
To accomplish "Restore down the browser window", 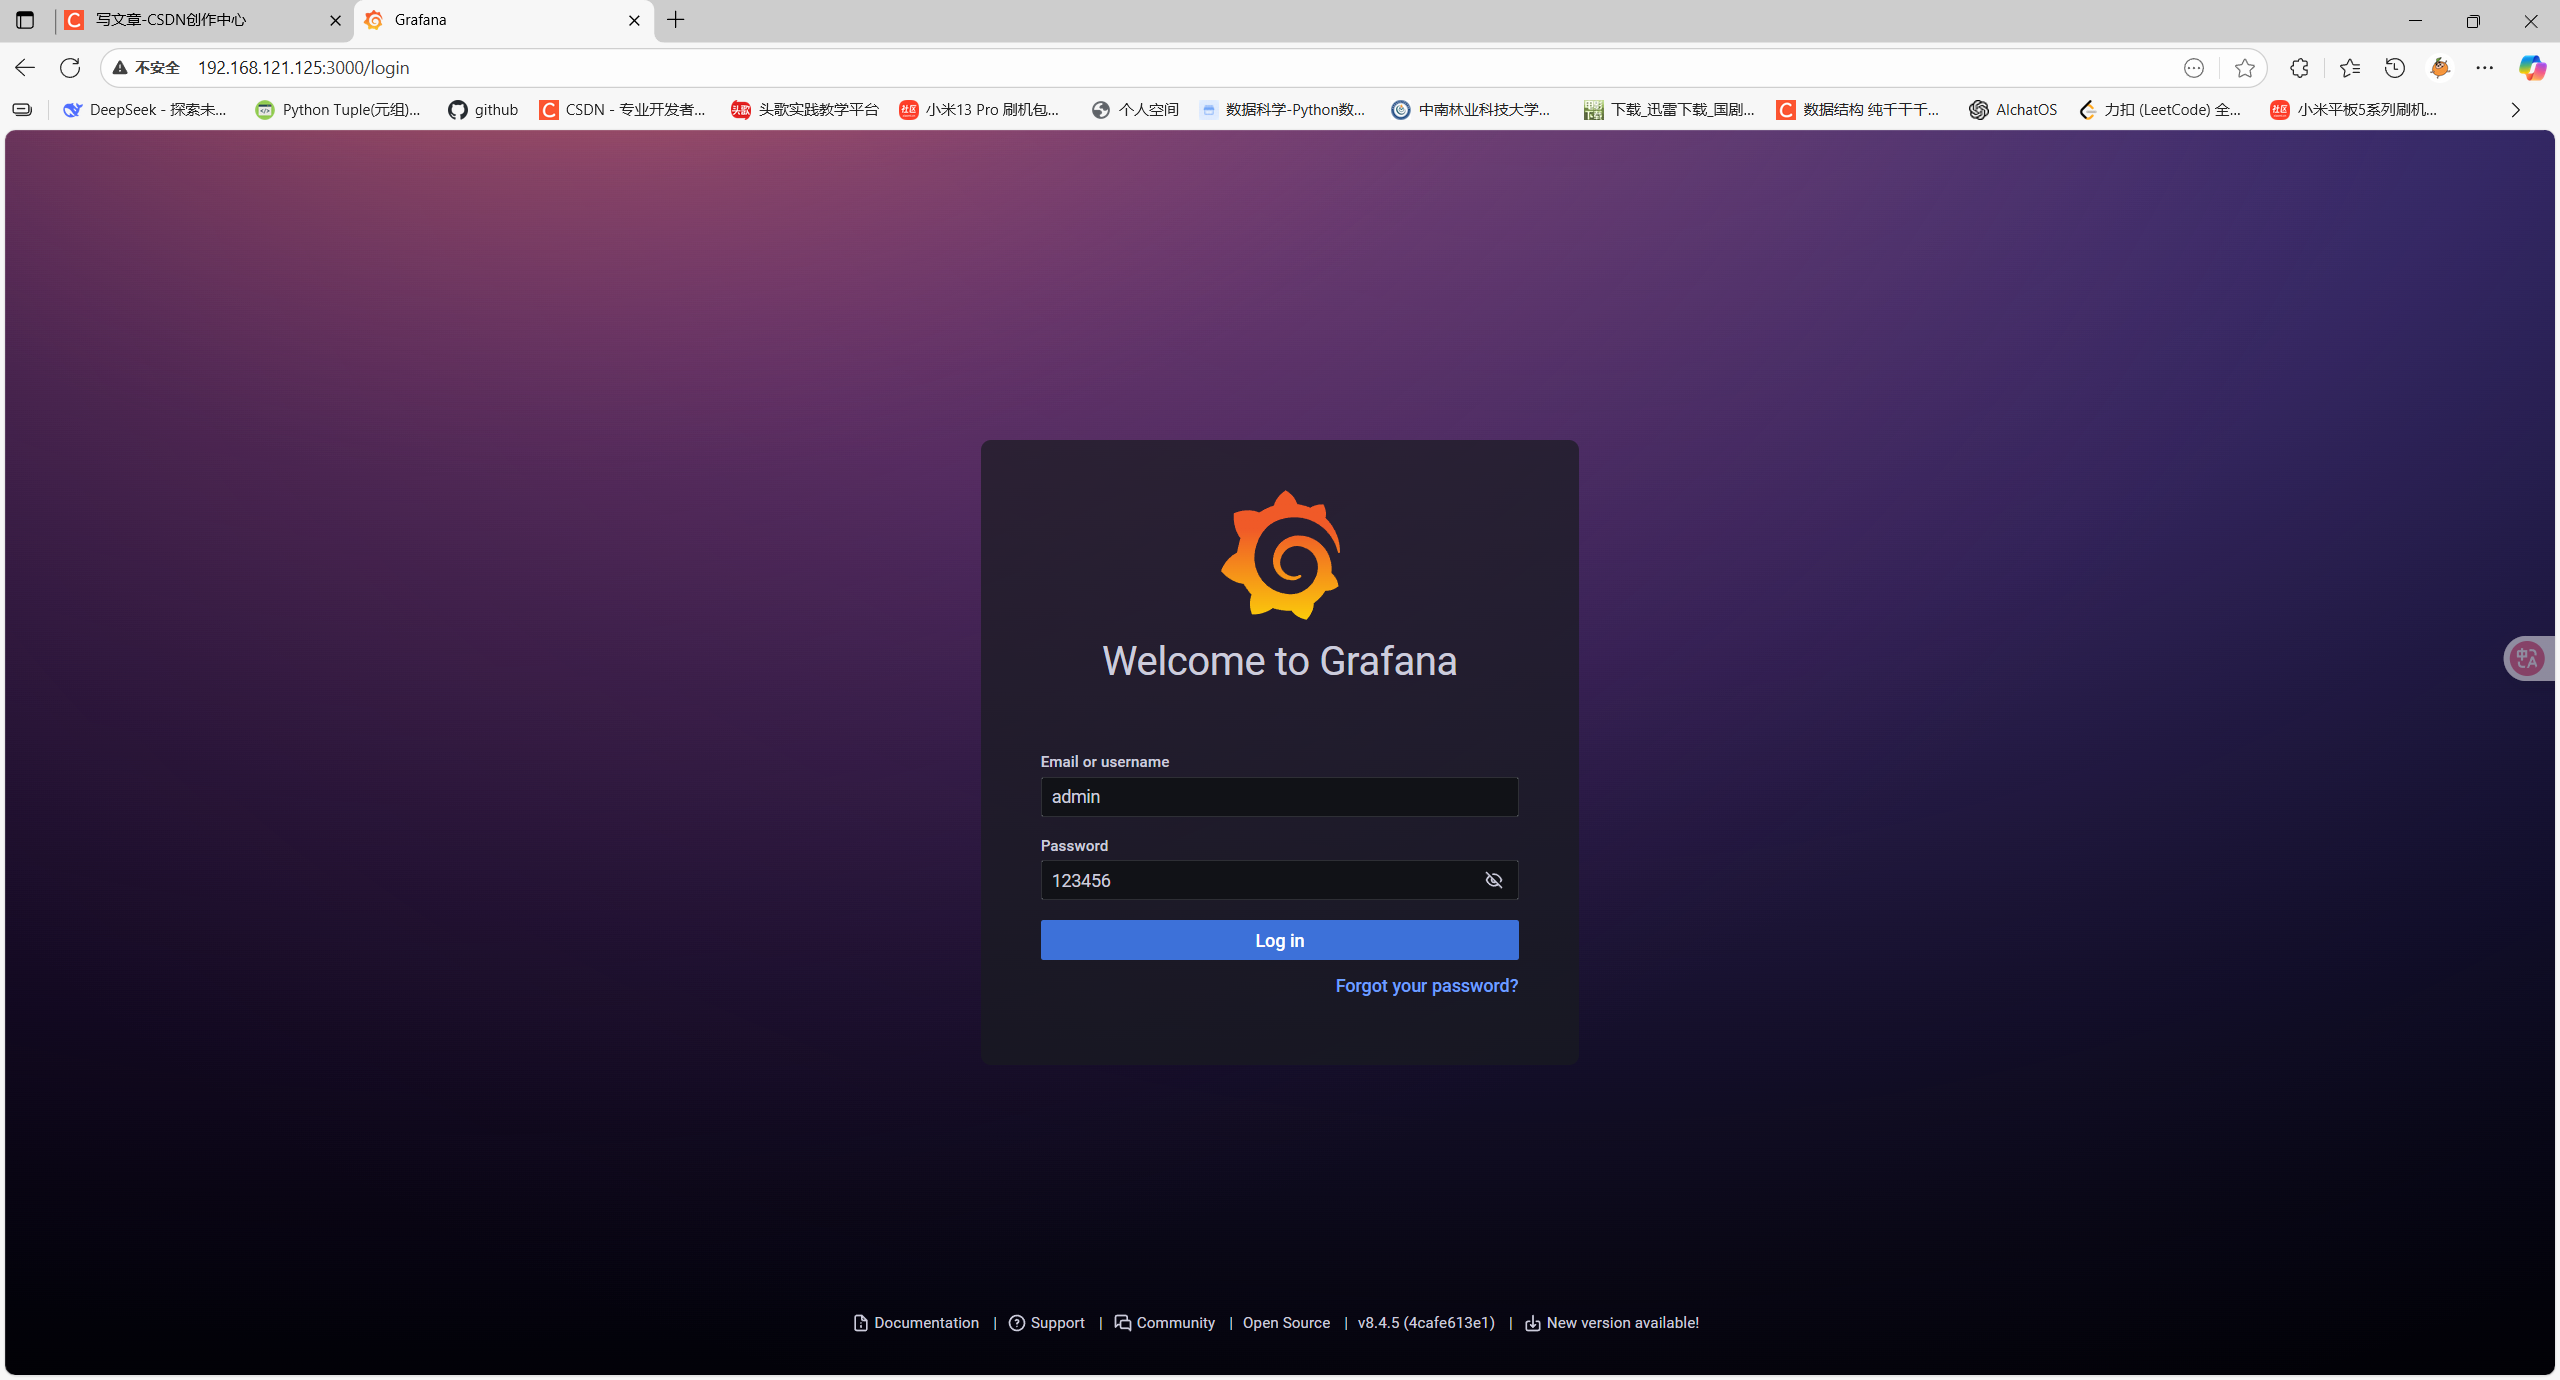I will tap(2473, 20).
